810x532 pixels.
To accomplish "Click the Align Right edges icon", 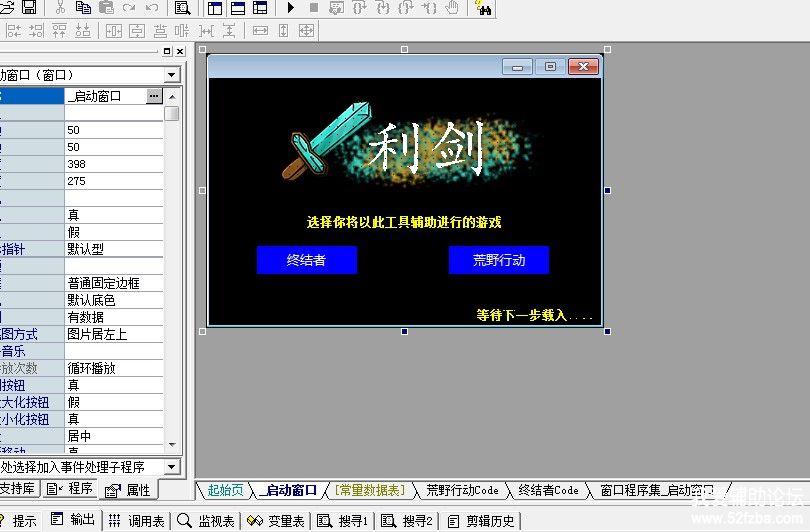I will [36, 31].
